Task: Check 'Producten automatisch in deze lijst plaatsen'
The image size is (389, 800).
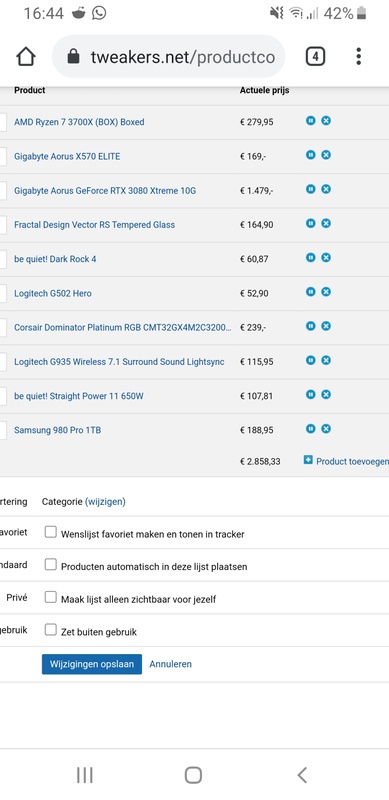Action: (50, 564)
